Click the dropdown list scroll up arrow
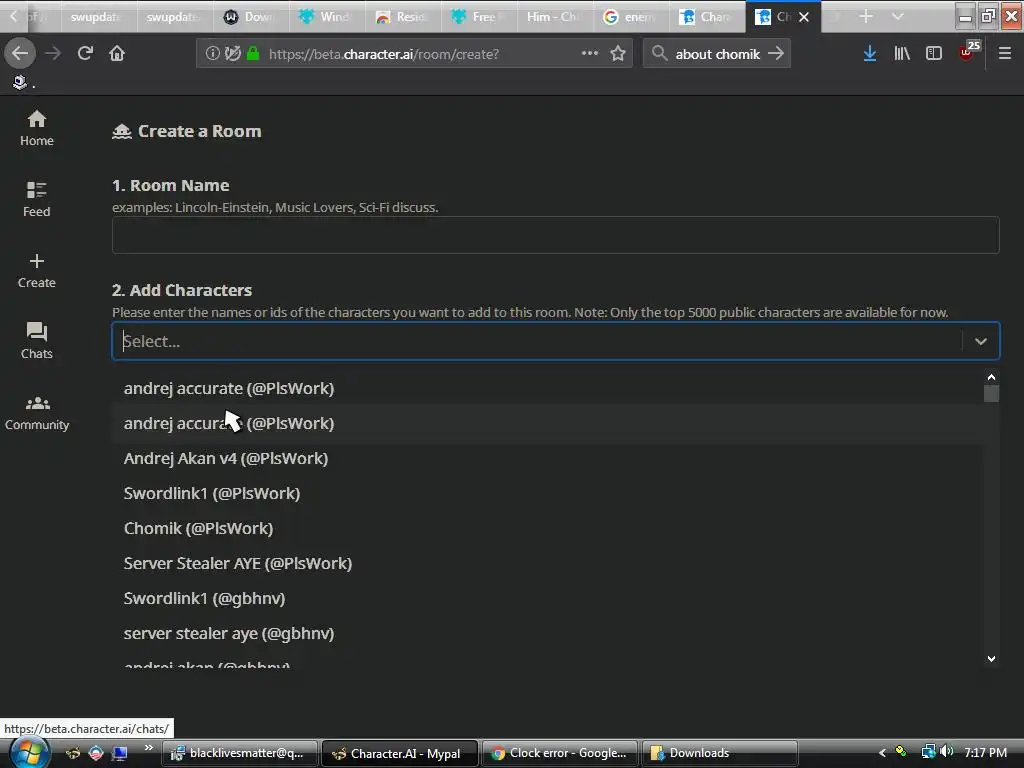Screen dimensions: 1024x768 click(x=991, y=377)
